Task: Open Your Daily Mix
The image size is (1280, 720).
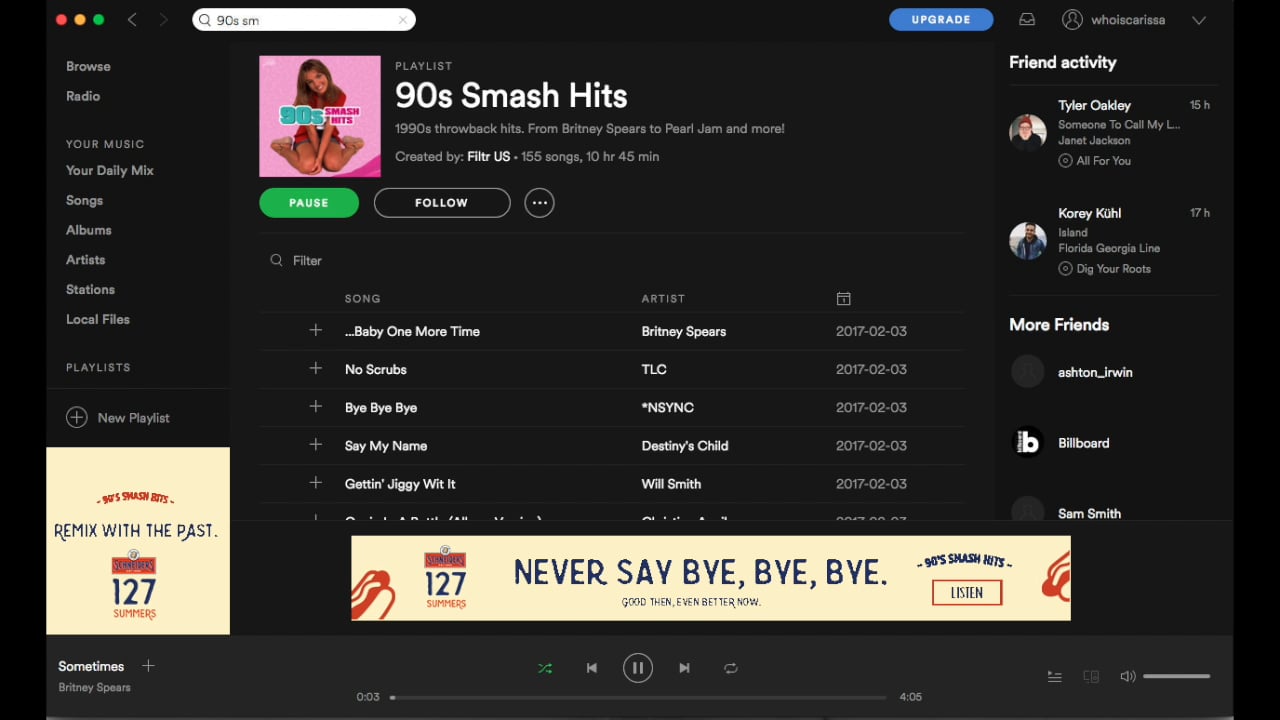Action: (x=110, y=170)
